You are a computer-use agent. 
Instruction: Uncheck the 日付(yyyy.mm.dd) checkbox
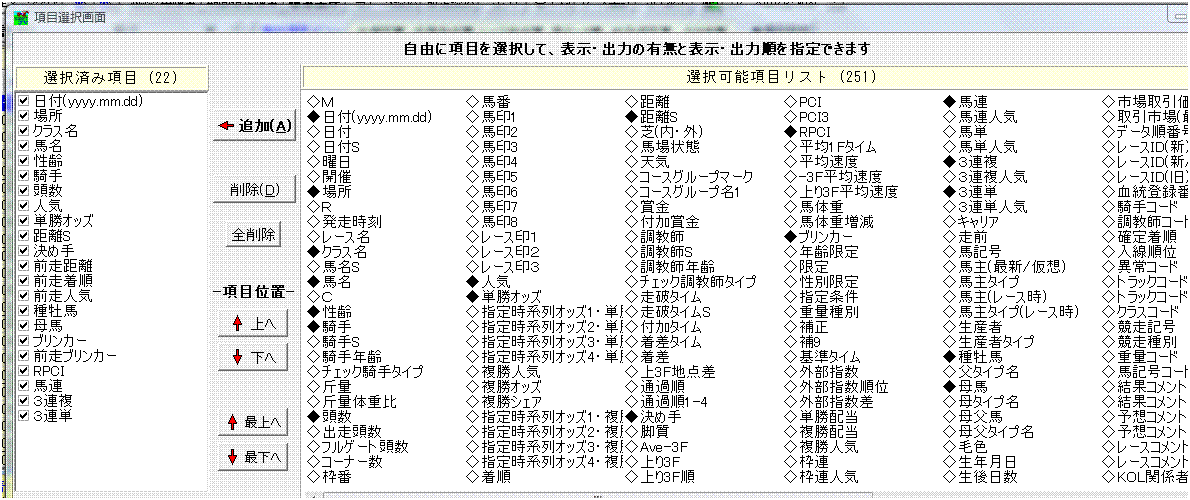(23, 102)
